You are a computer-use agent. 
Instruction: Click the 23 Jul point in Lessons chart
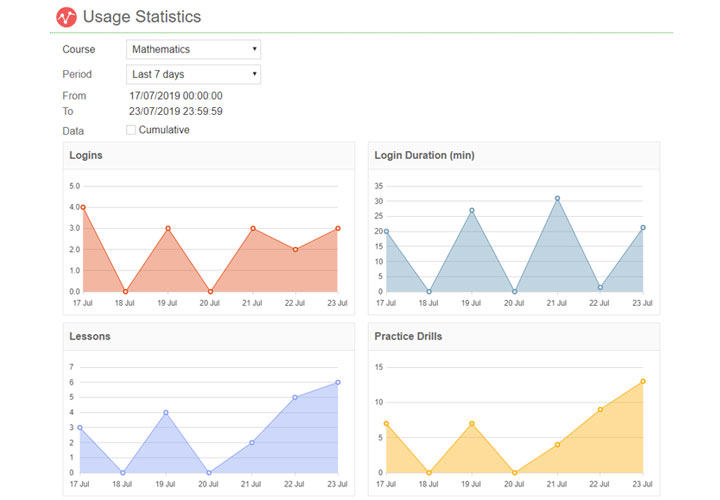click(x=338, y=382)
